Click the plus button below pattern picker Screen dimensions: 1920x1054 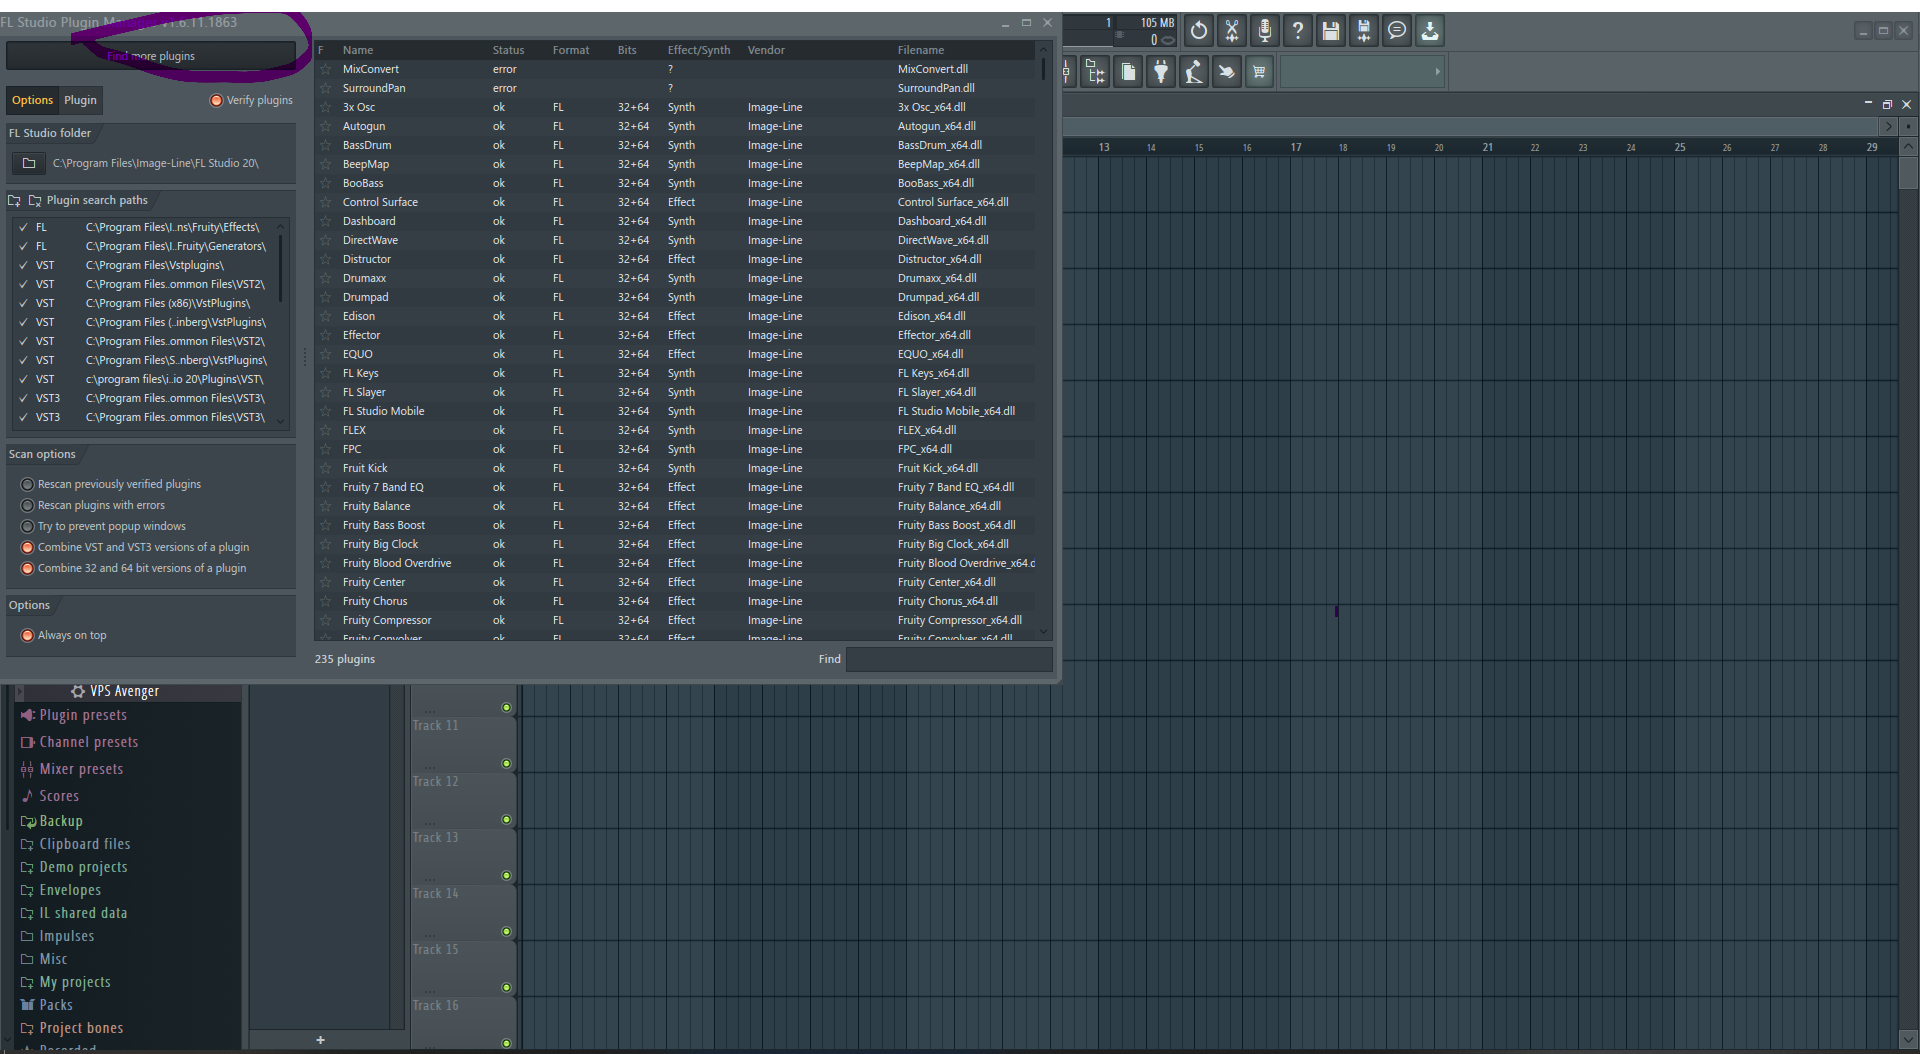click(320, 1040)
